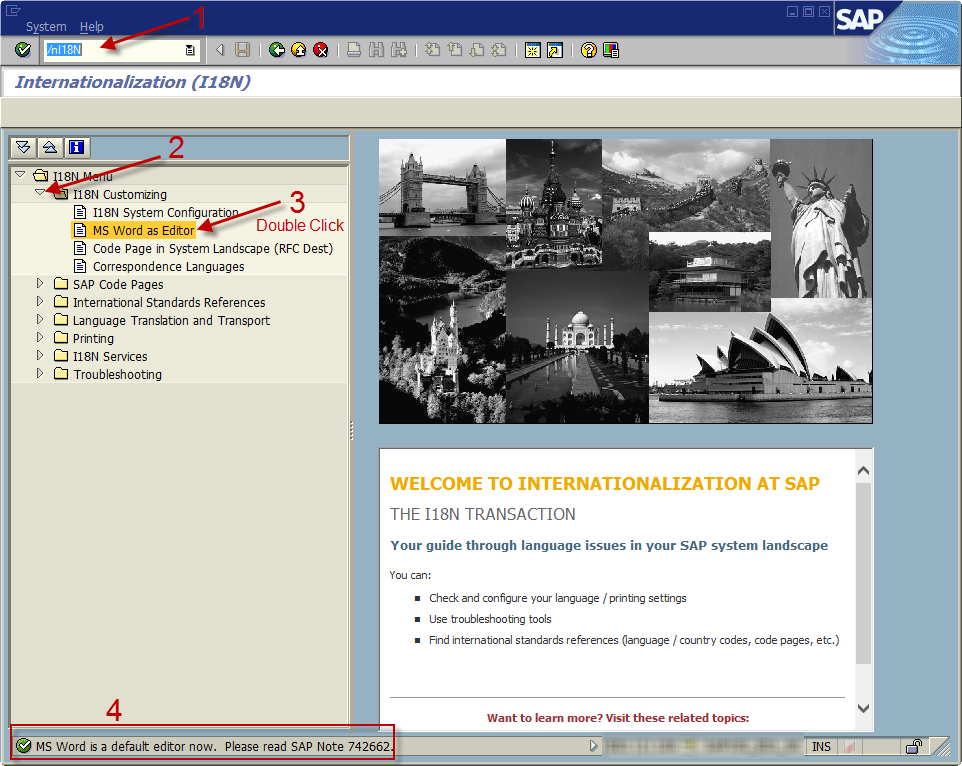962x766 pixels.
Task: Click the blue information icon above the tree
Action: (x=77, y=148)
